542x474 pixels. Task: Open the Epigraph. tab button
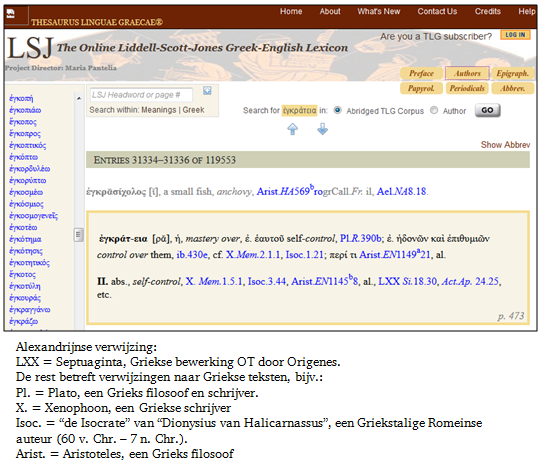(513, 73)
